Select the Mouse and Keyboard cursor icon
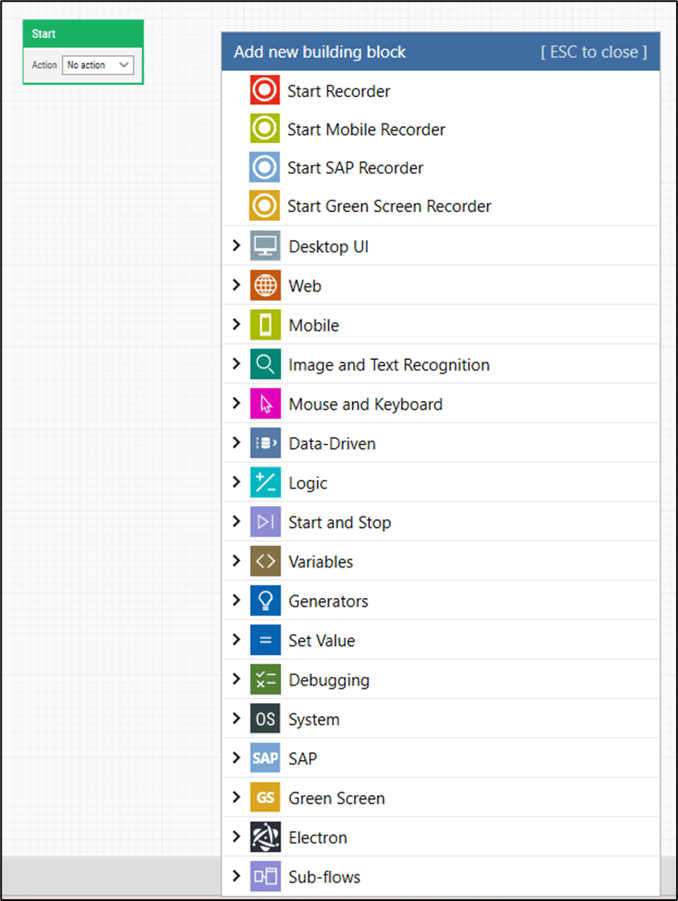This screenshot has height=901, width=678. click(263, 404)
